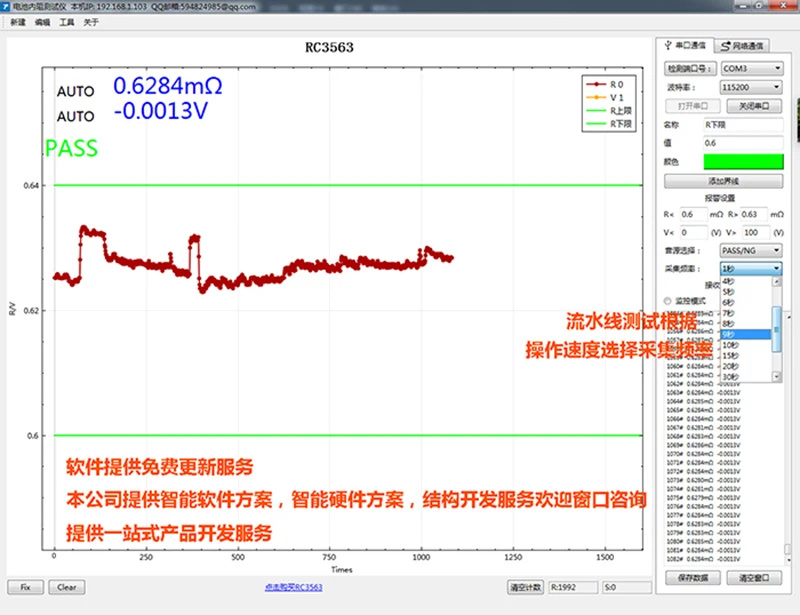Click the 保存数据 button
The height and width of the screenshot is (615, 800).
[x=693, y=578]
